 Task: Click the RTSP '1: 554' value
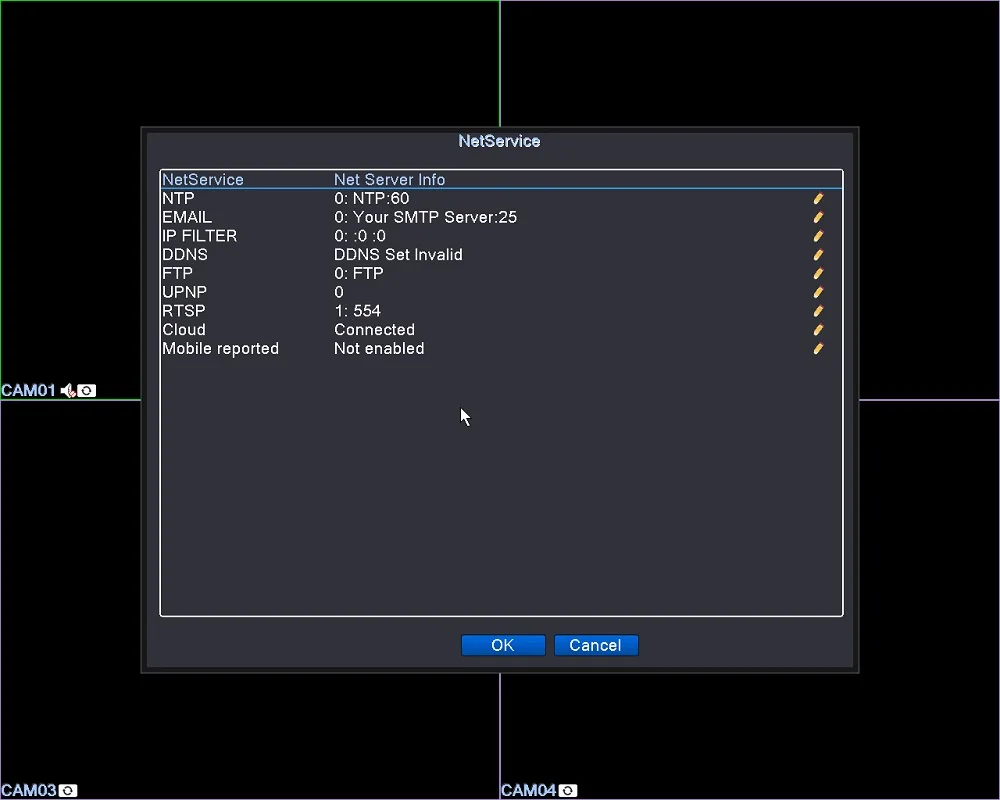pos(358,311)
